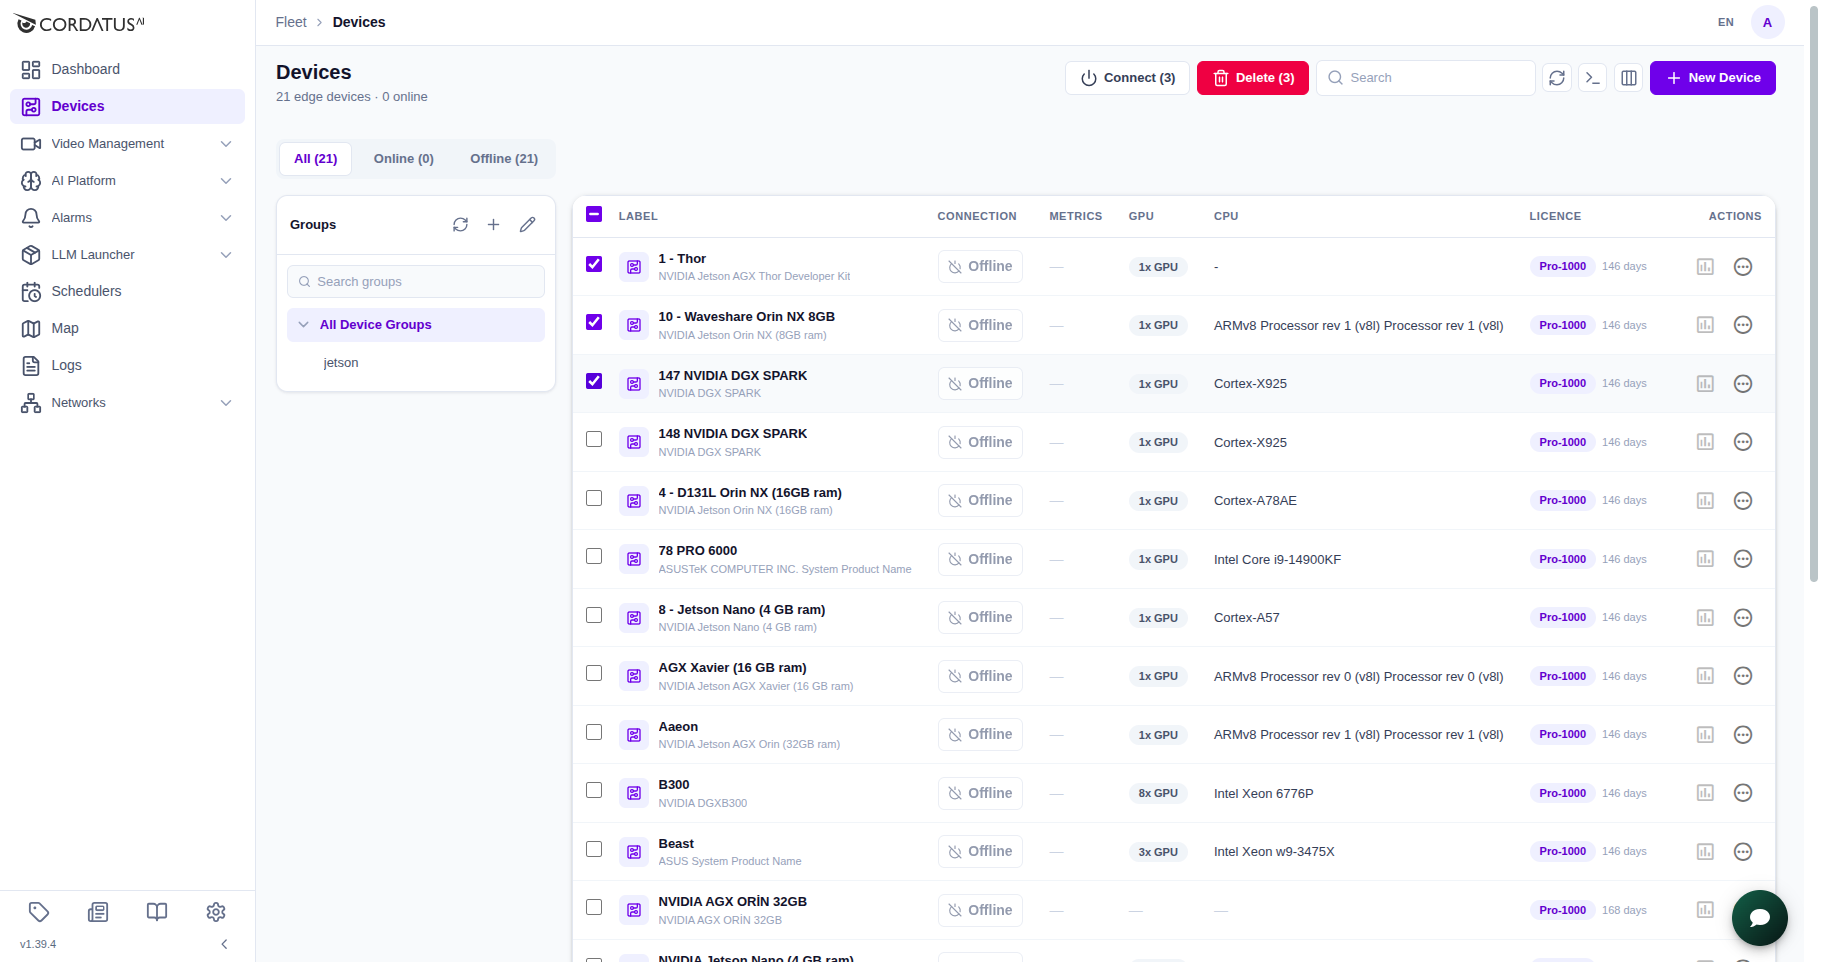The image size is (1824, 962).
Task: Open the tag icon in sidebar footer
Action: click(39, 912)
